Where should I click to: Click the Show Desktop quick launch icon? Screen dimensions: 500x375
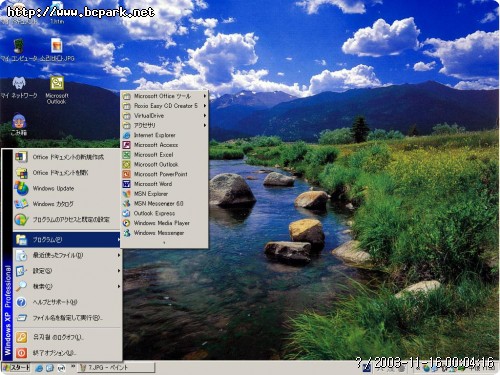50,368
